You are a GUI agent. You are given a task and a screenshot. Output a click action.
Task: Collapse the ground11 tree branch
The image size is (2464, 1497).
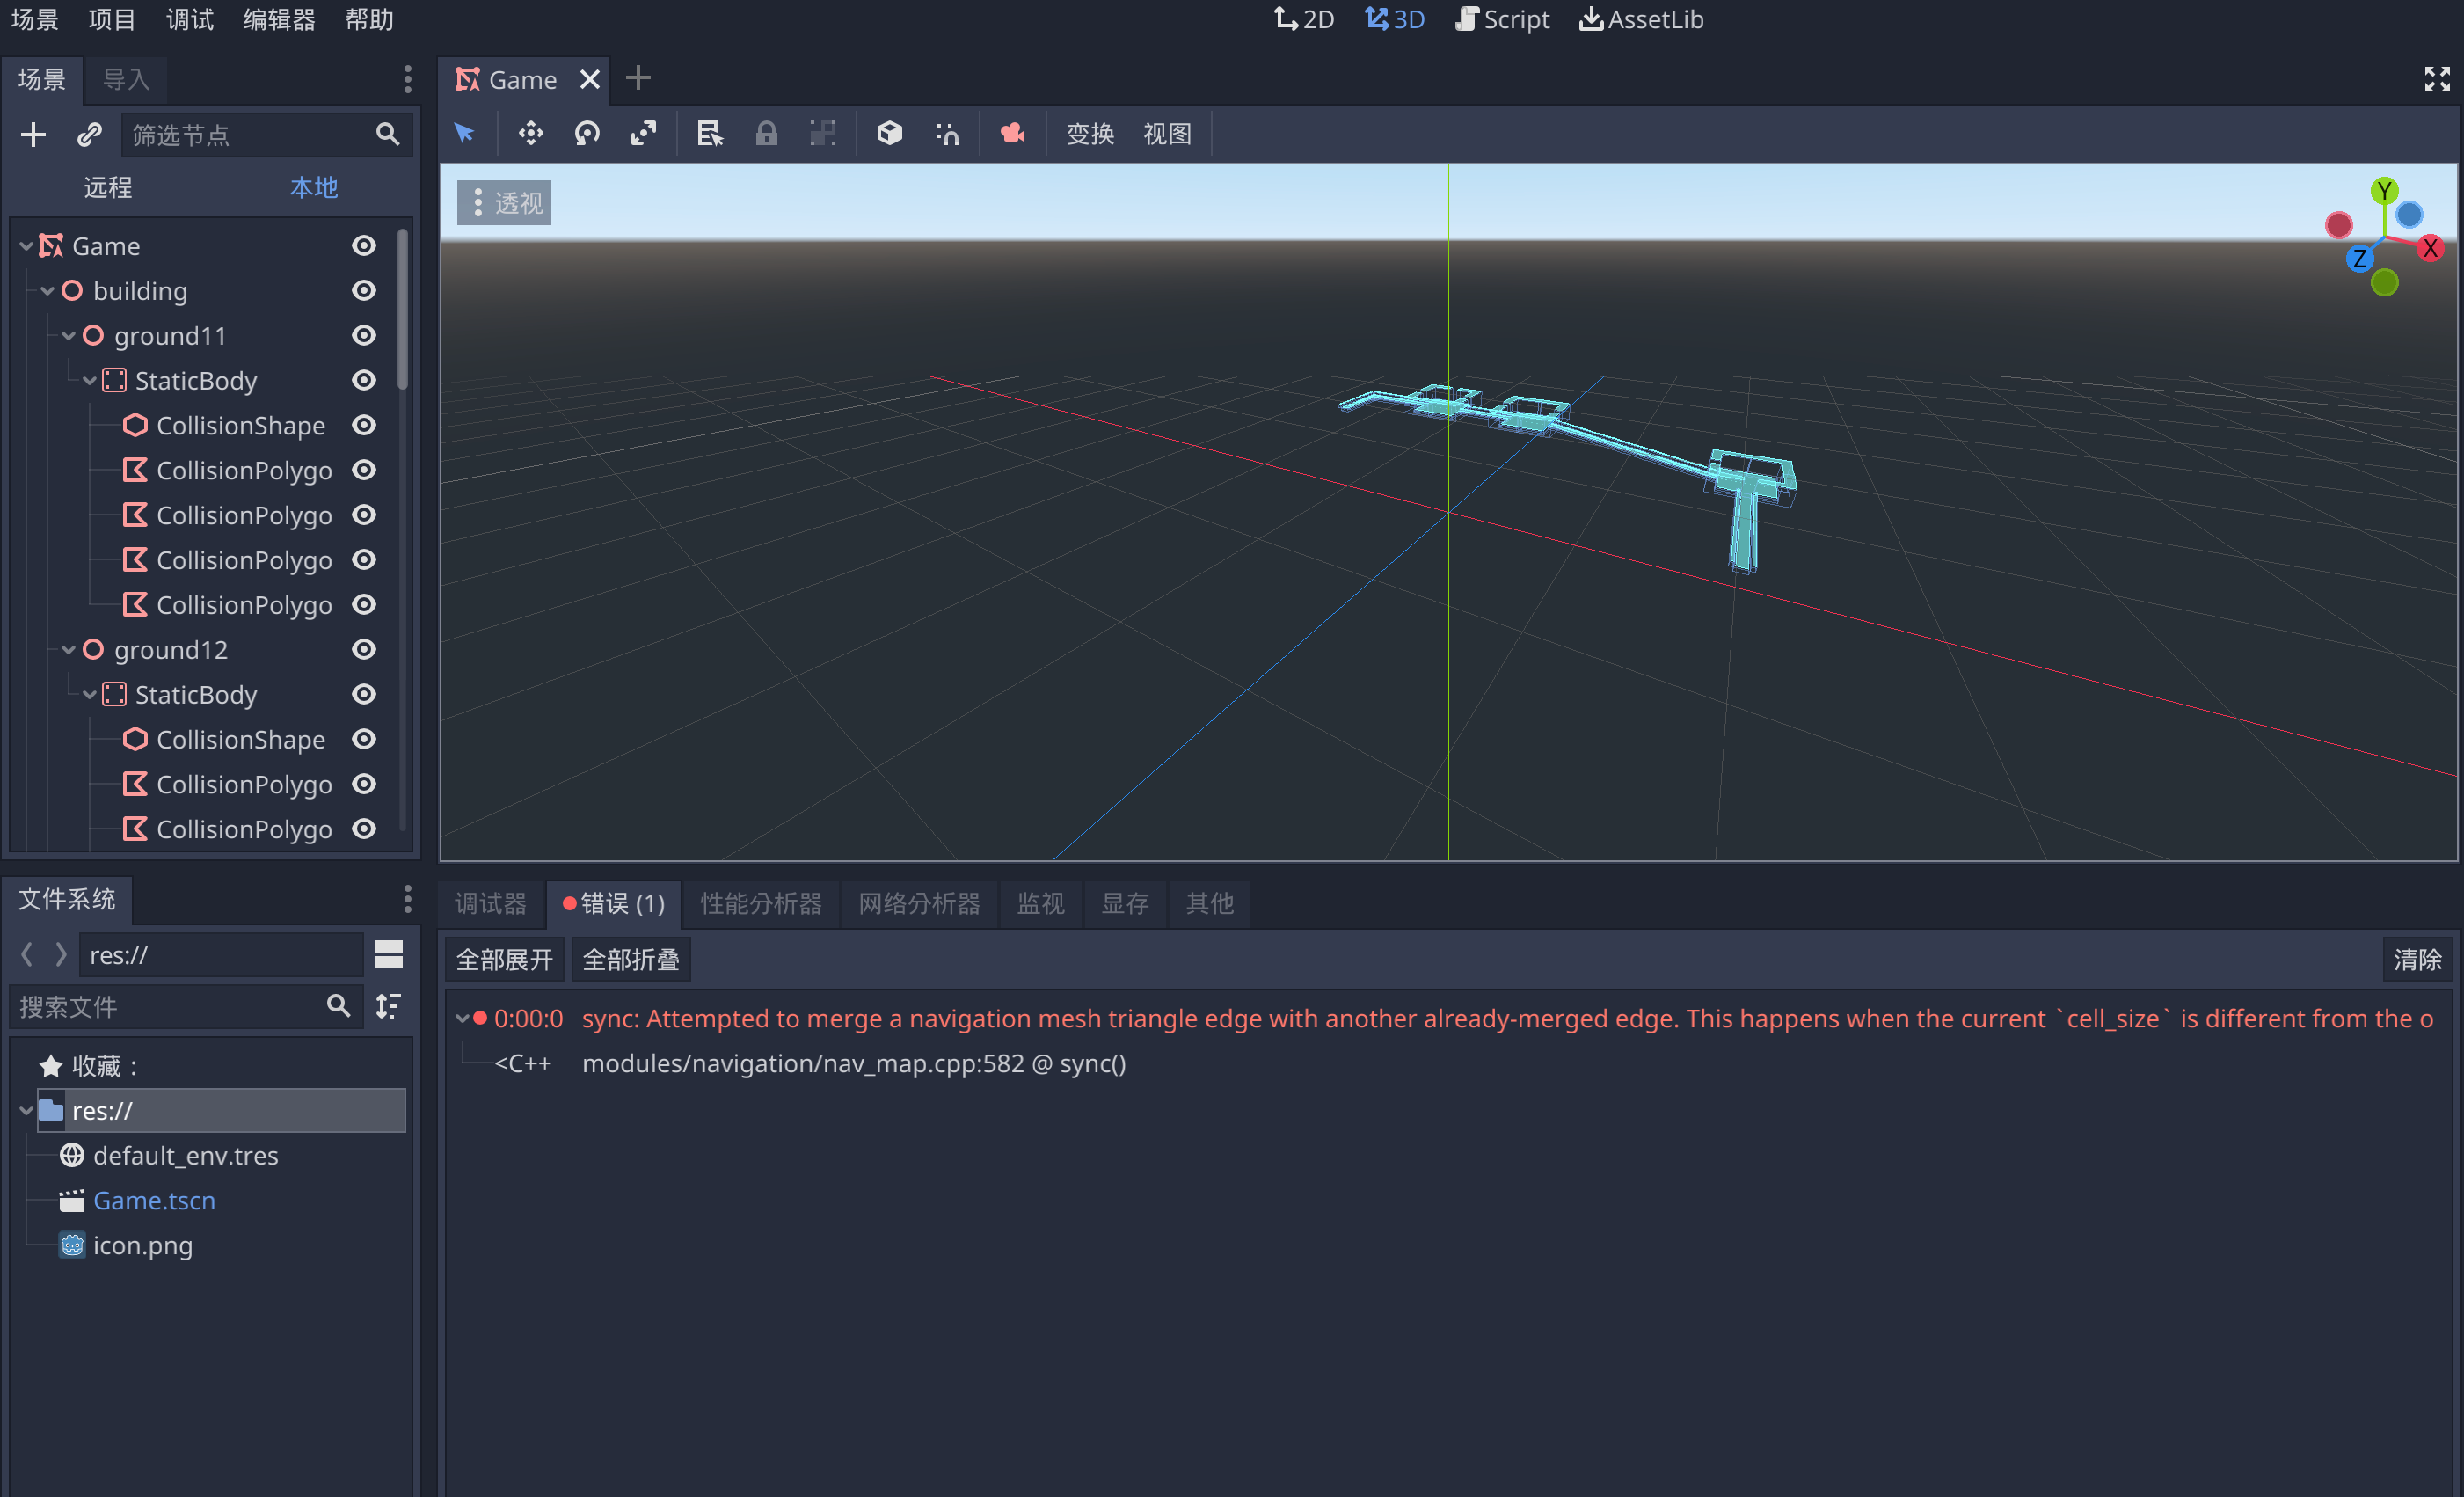[x=68, y=335]
